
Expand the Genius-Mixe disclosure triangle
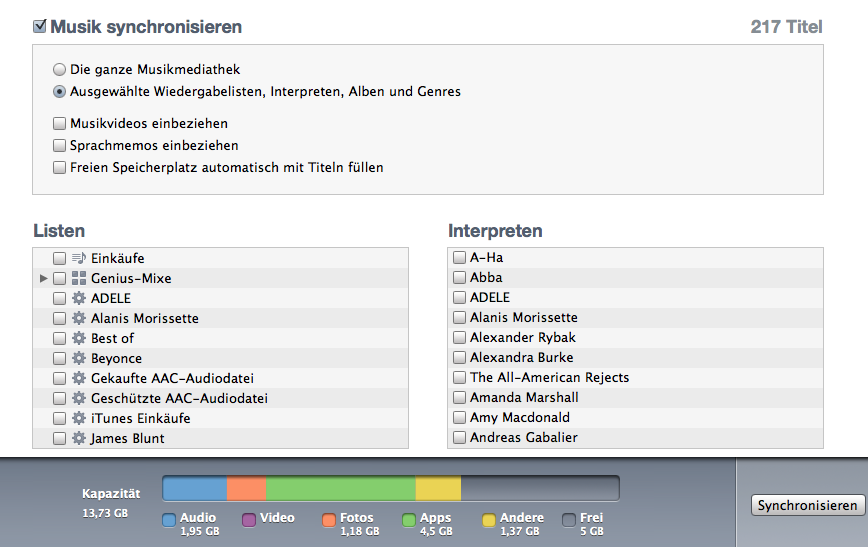click(43, 278)
